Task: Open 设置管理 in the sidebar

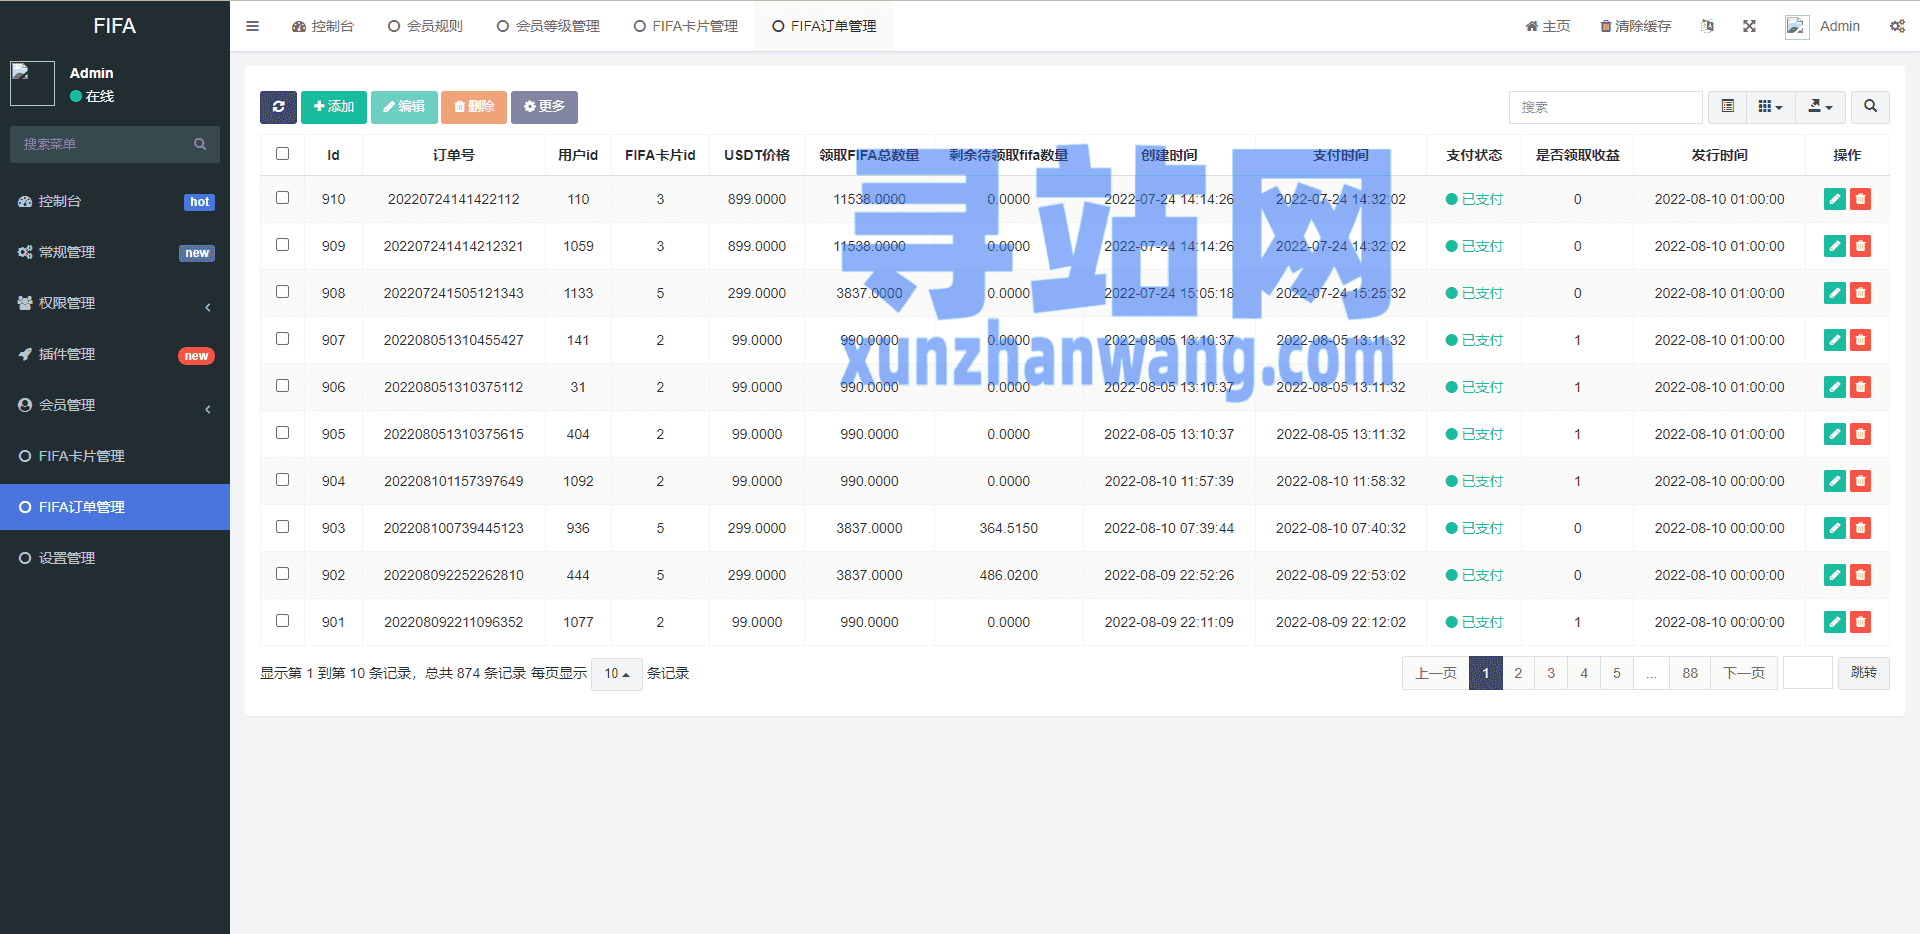Action: [x=115, y=558]
